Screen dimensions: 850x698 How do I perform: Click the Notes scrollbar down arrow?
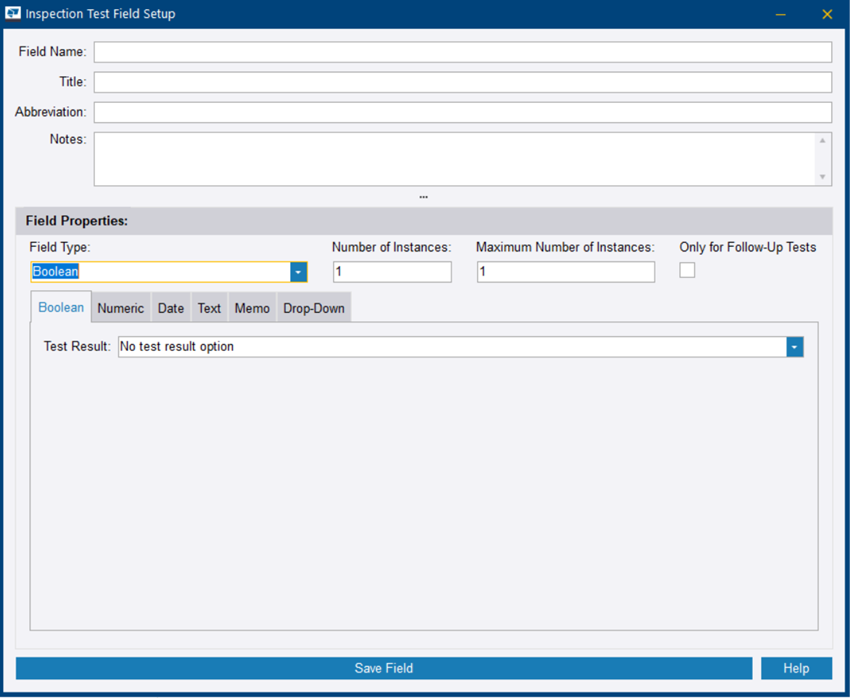(824, 178)
